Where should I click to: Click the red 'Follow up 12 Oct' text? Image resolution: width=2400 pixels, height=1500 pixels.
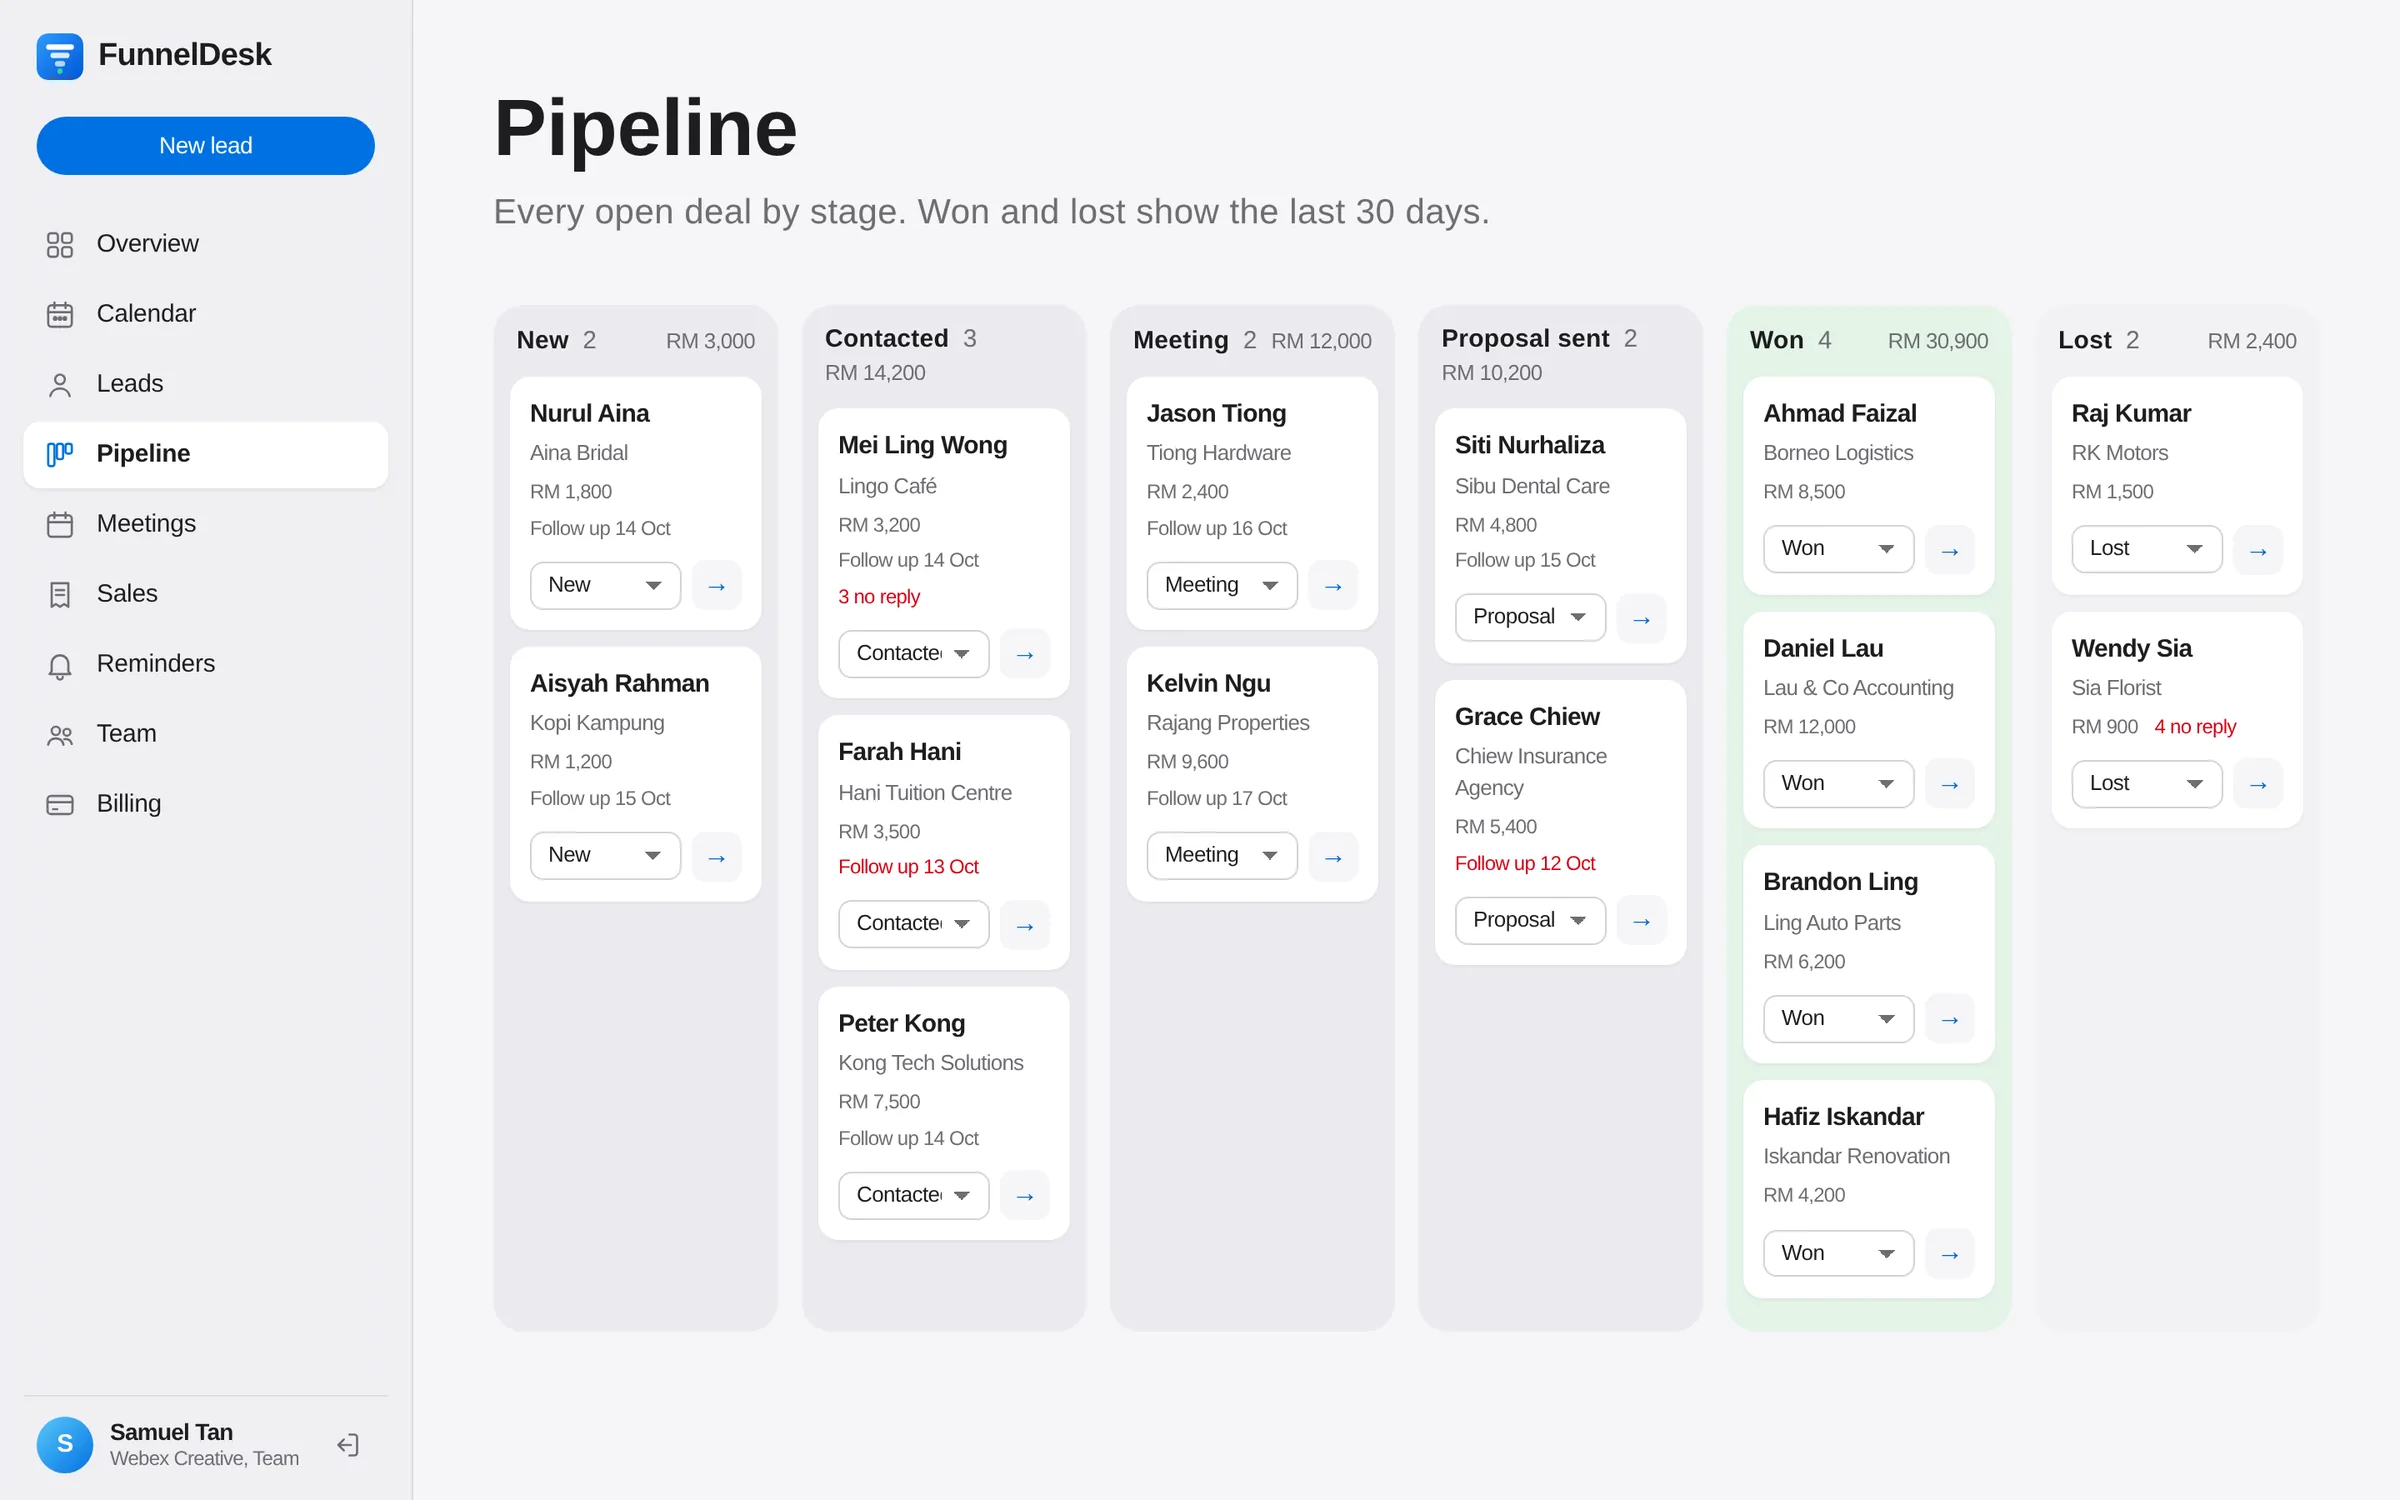tap(1525, 864)
